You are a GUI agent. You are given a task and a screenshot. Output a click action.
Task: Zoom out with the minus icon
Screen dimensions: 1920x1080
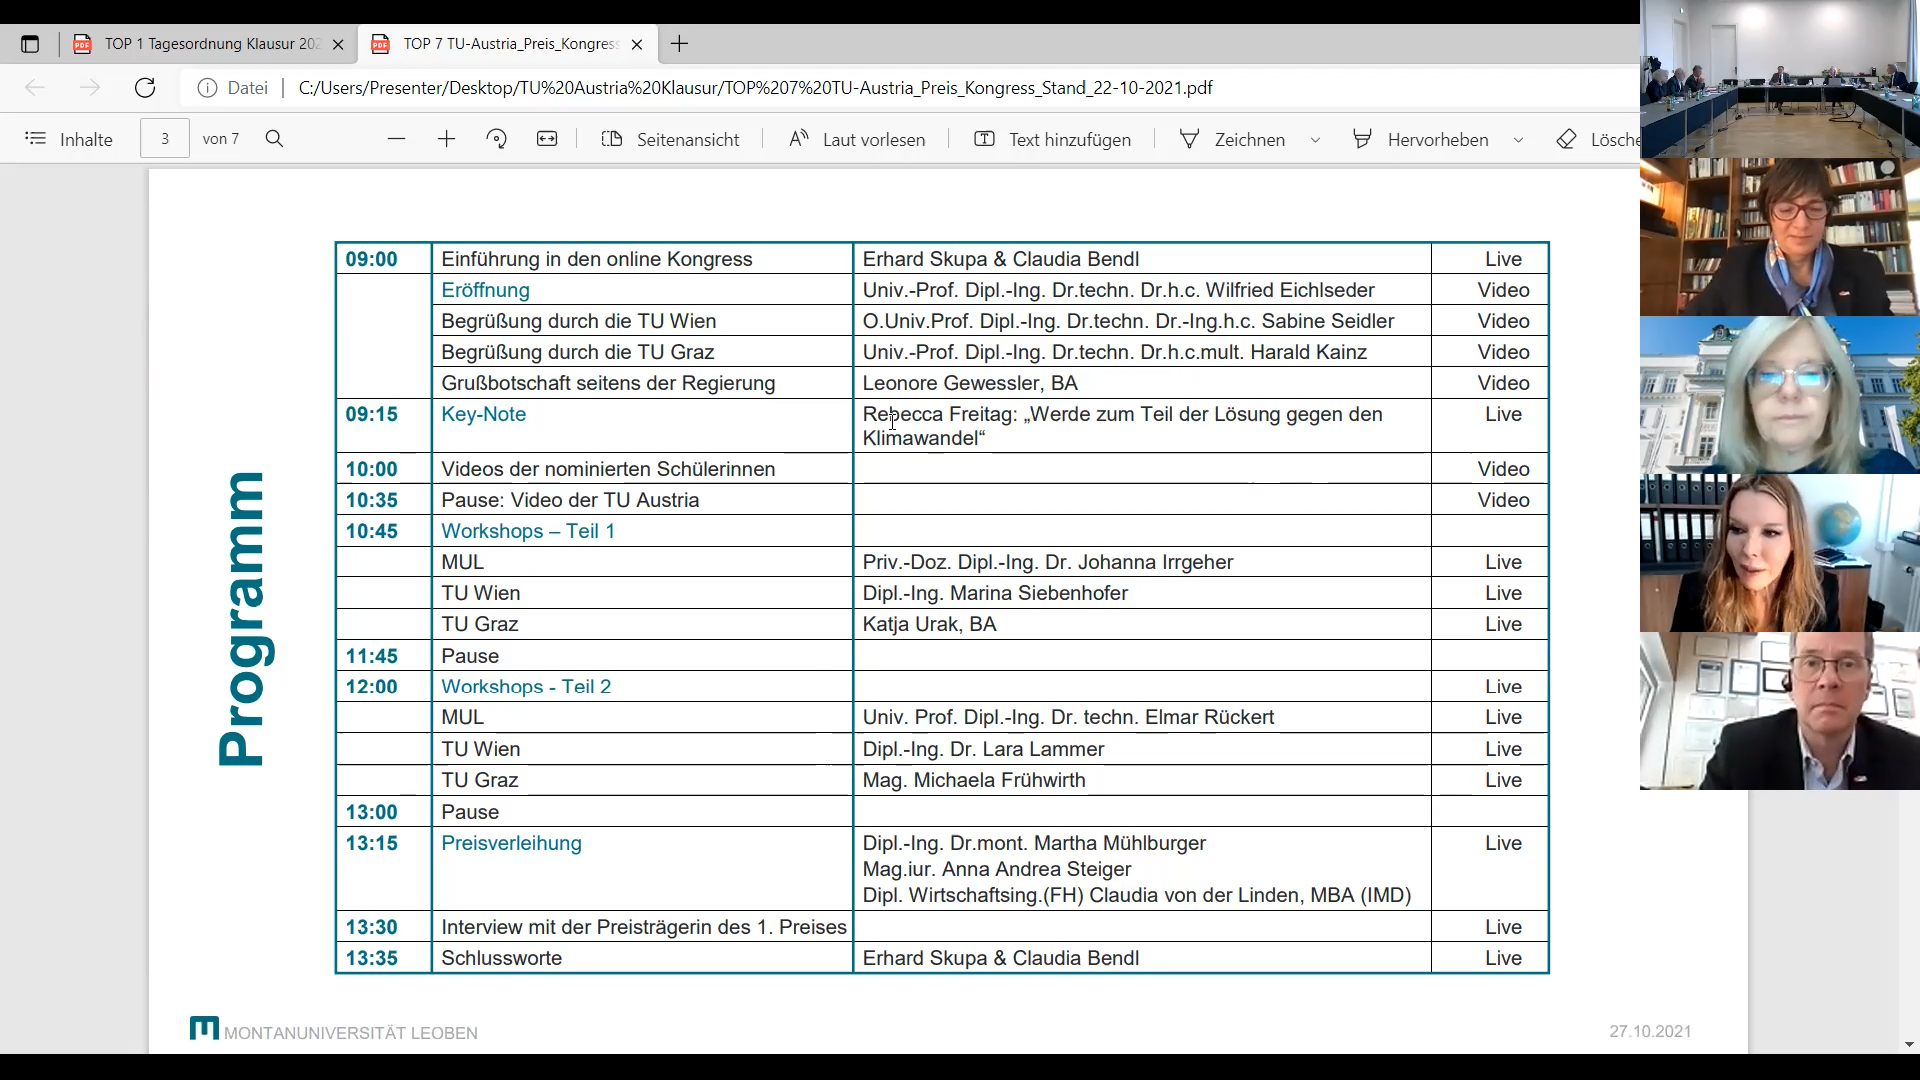(396, 139)
